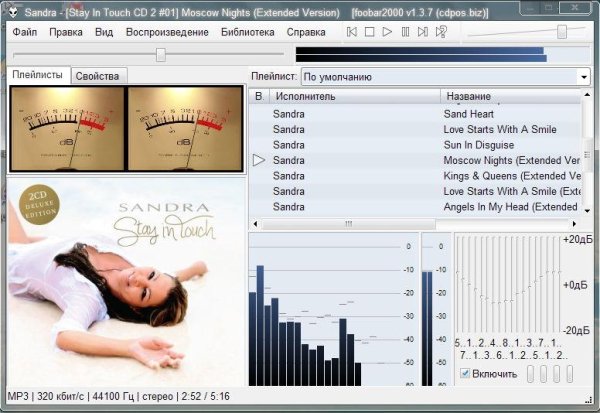Open the Правка menu
Image resolution: width=600 pixels, height=413 pixels.
coord(66,32)
